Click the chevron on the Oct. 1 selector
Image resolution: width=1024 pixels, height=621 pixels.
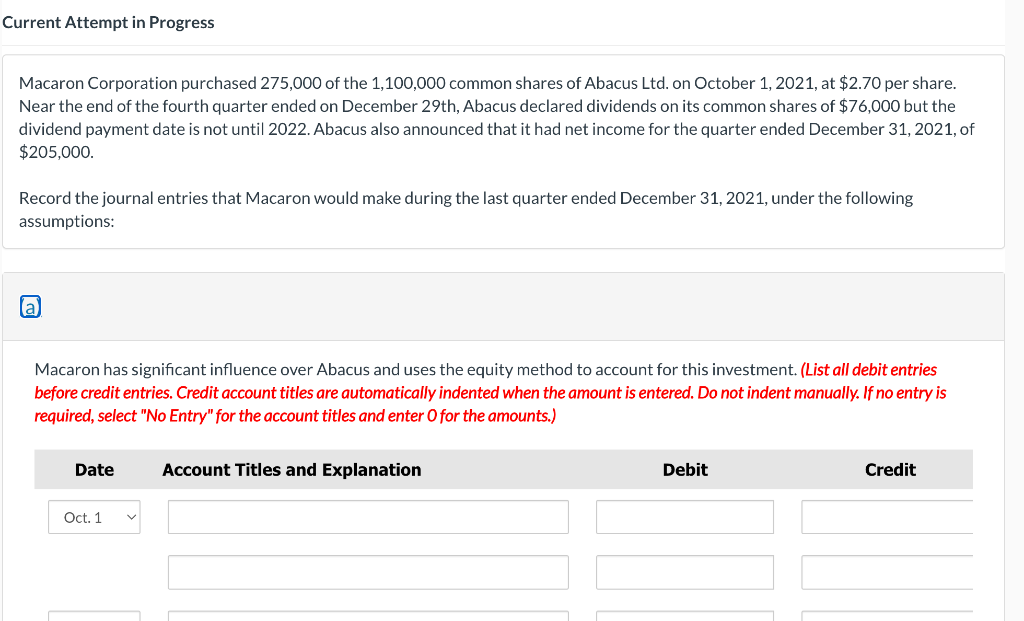pos(130,517)
